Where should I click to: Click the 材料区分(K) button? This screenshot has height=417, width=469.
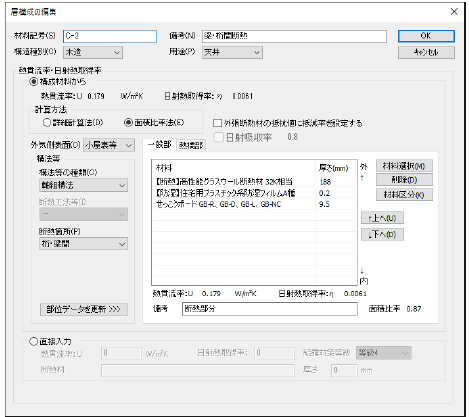tap(404, 195)
